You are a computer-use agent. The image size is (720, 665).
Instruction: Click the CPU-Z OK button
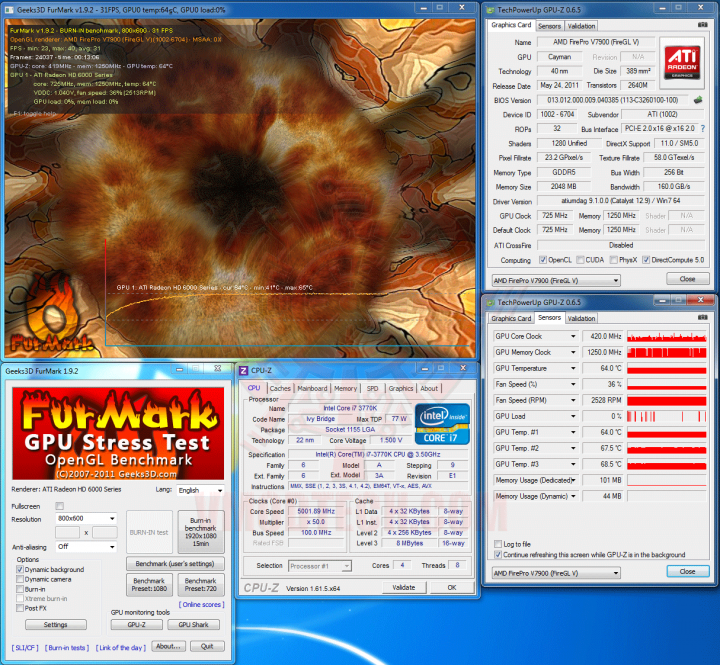click(x=452, y=587)
